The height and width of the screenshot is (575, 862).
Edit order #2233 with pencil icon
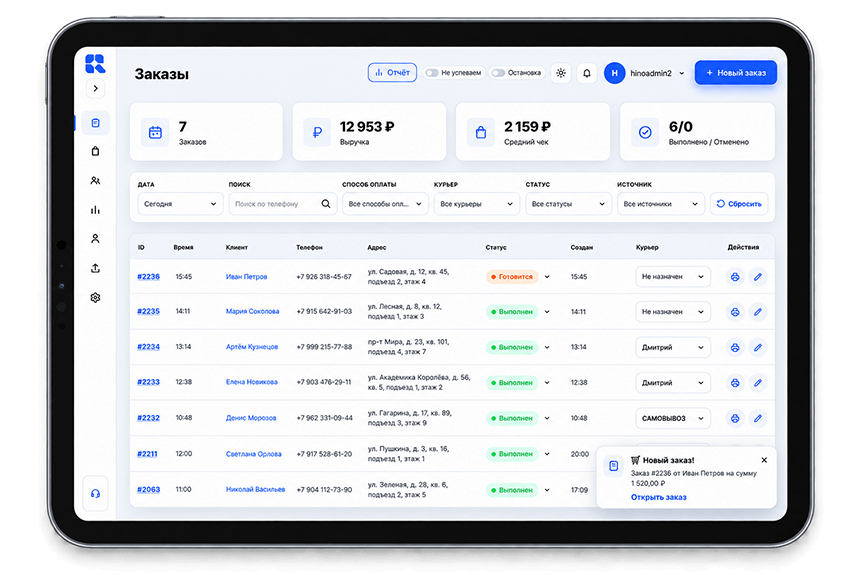click(x=758, y=383)
